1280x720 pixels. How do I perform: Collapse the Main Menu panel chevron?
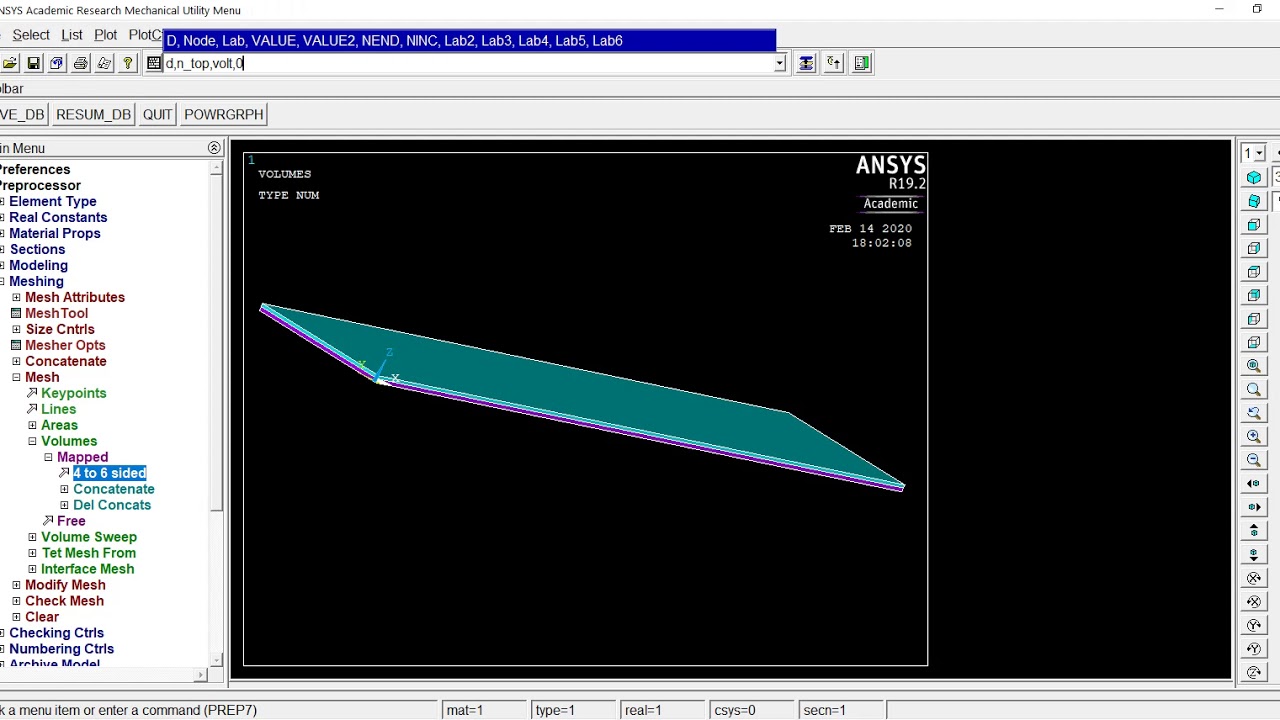coord(214,148)
